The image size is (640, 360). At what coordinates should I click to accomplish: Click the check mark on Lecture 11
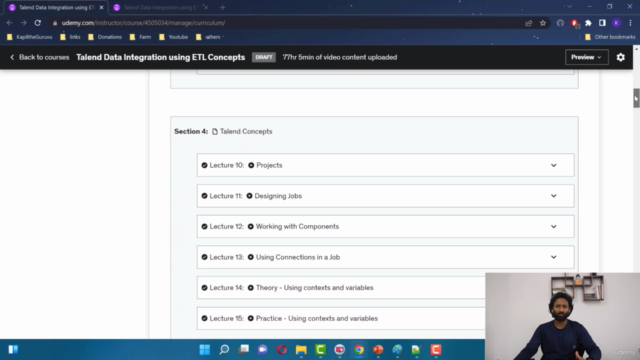click(x=204, y=196)
